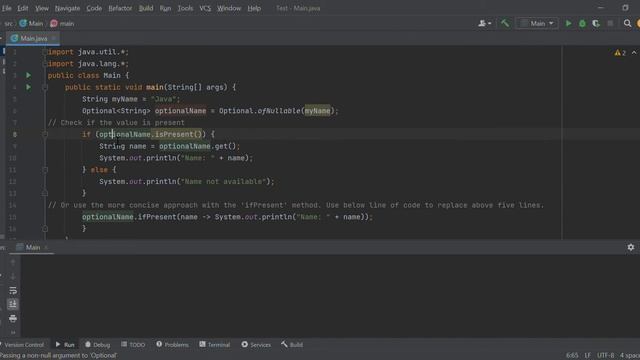Screen dimensions: 640x360
Task: Run main method from gutter icon
Action: click(28, 87)
